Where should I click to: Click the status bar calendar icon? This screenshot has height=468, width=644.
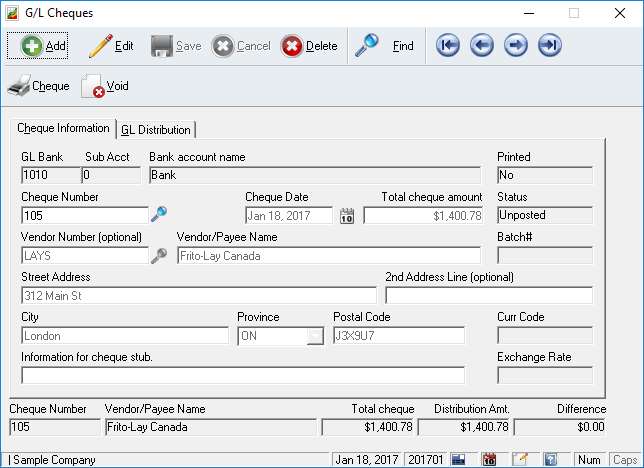[490, 460]
